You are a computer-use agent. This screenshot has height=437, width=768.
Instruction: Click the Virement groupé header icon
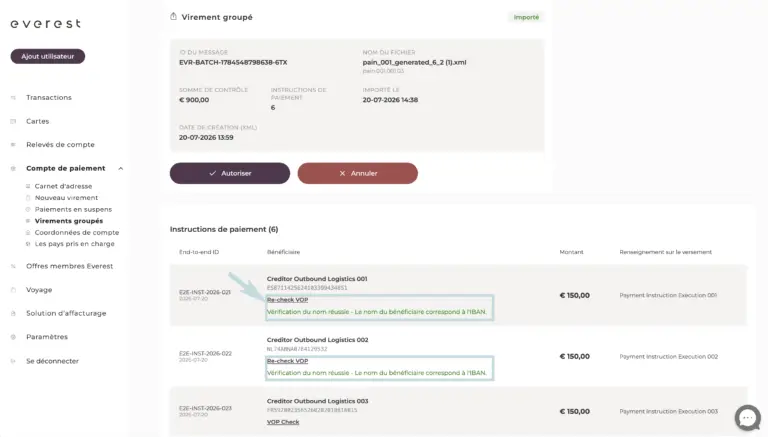(x=173, y=17)
